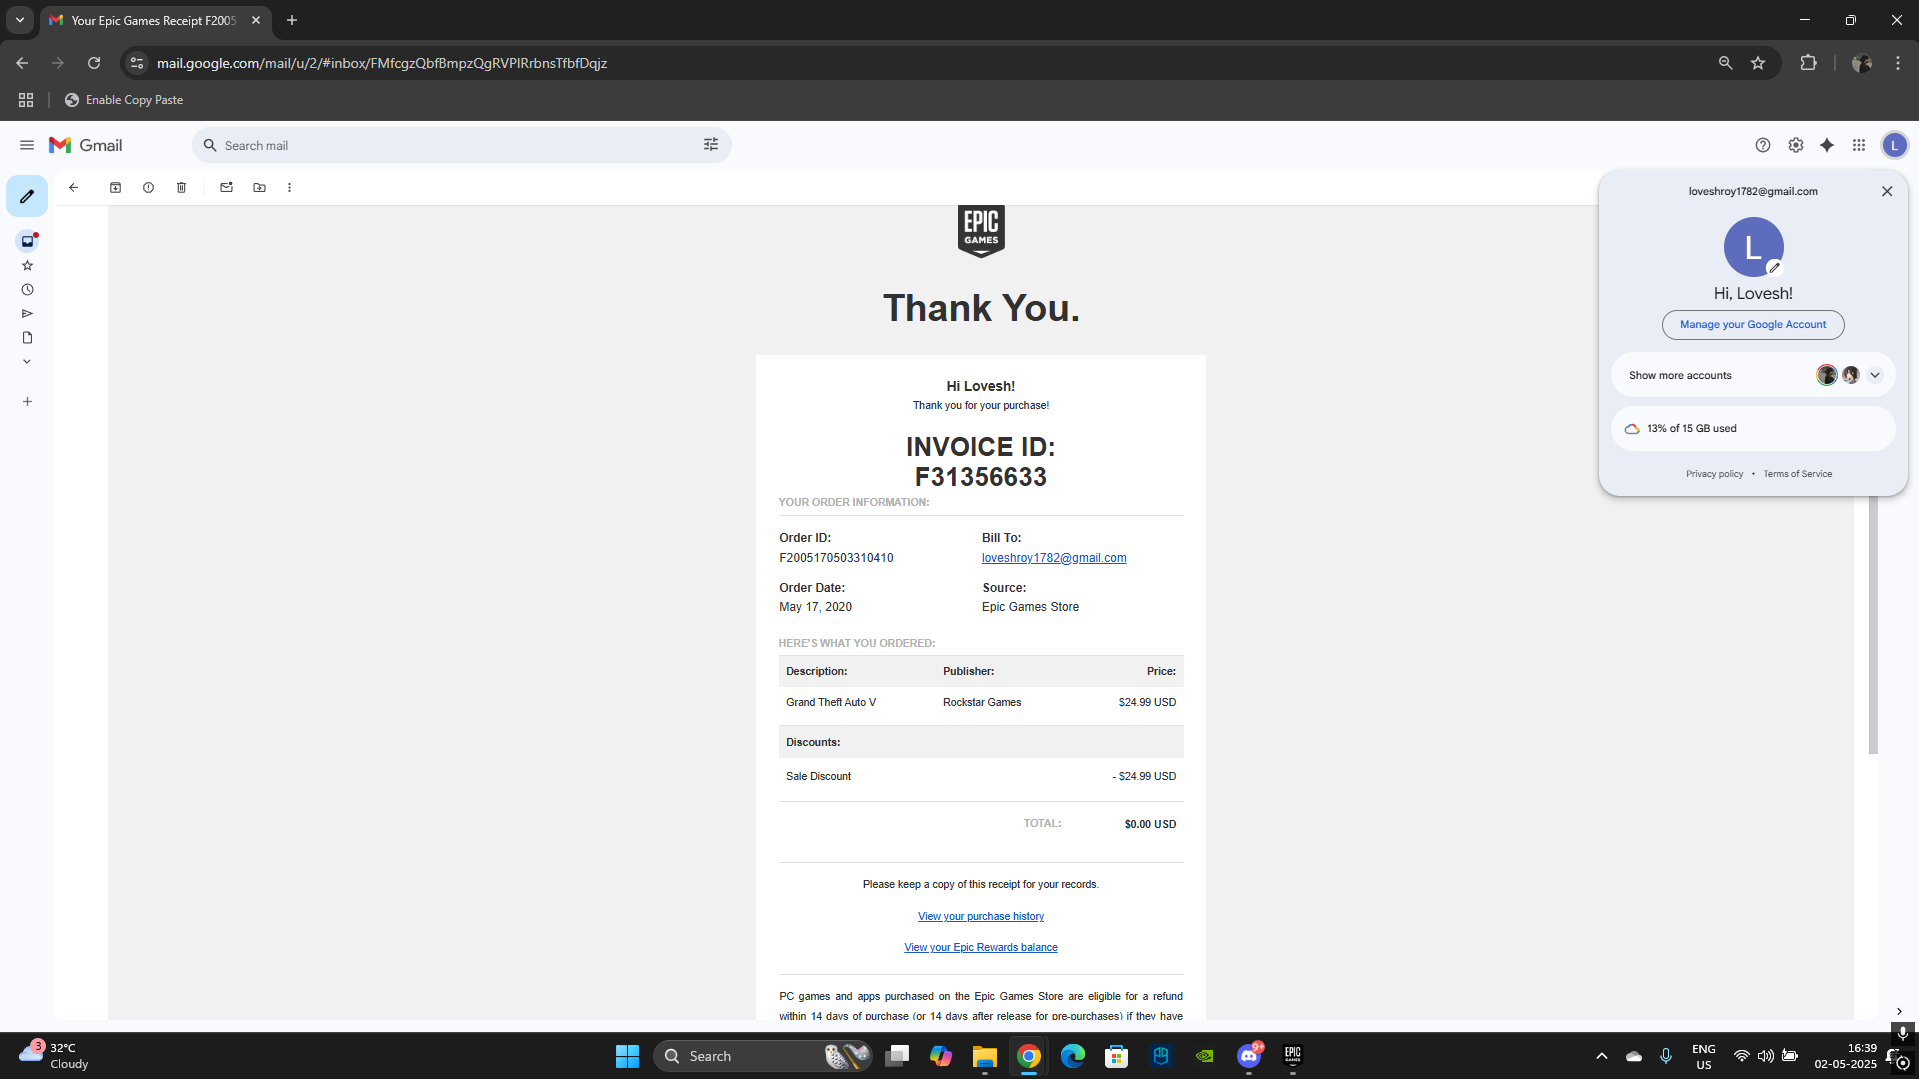Click Manage your Google Account

[x=1752, y=324]
